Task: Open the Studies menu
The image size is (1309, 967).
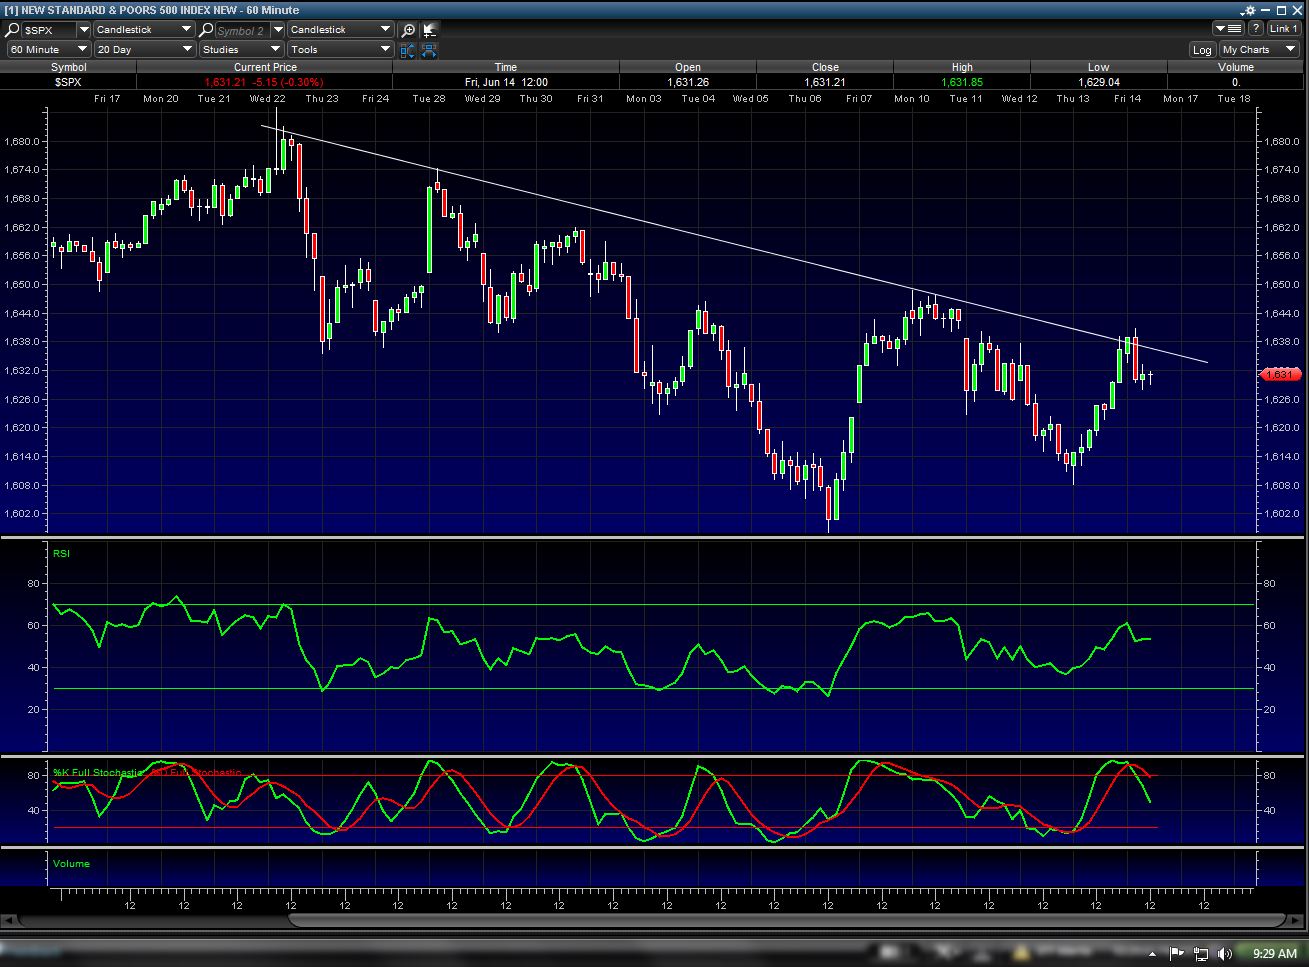Action: (241, 49)
